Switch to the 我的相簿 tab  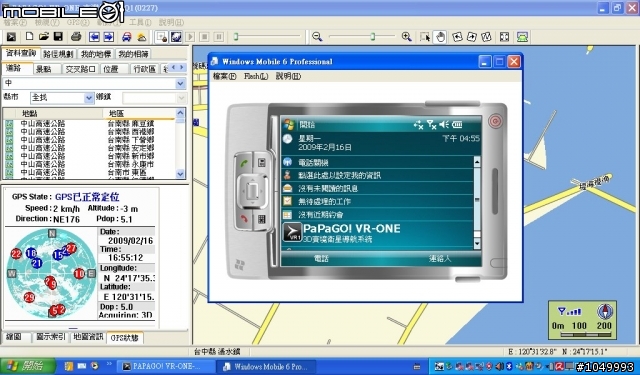133,54
